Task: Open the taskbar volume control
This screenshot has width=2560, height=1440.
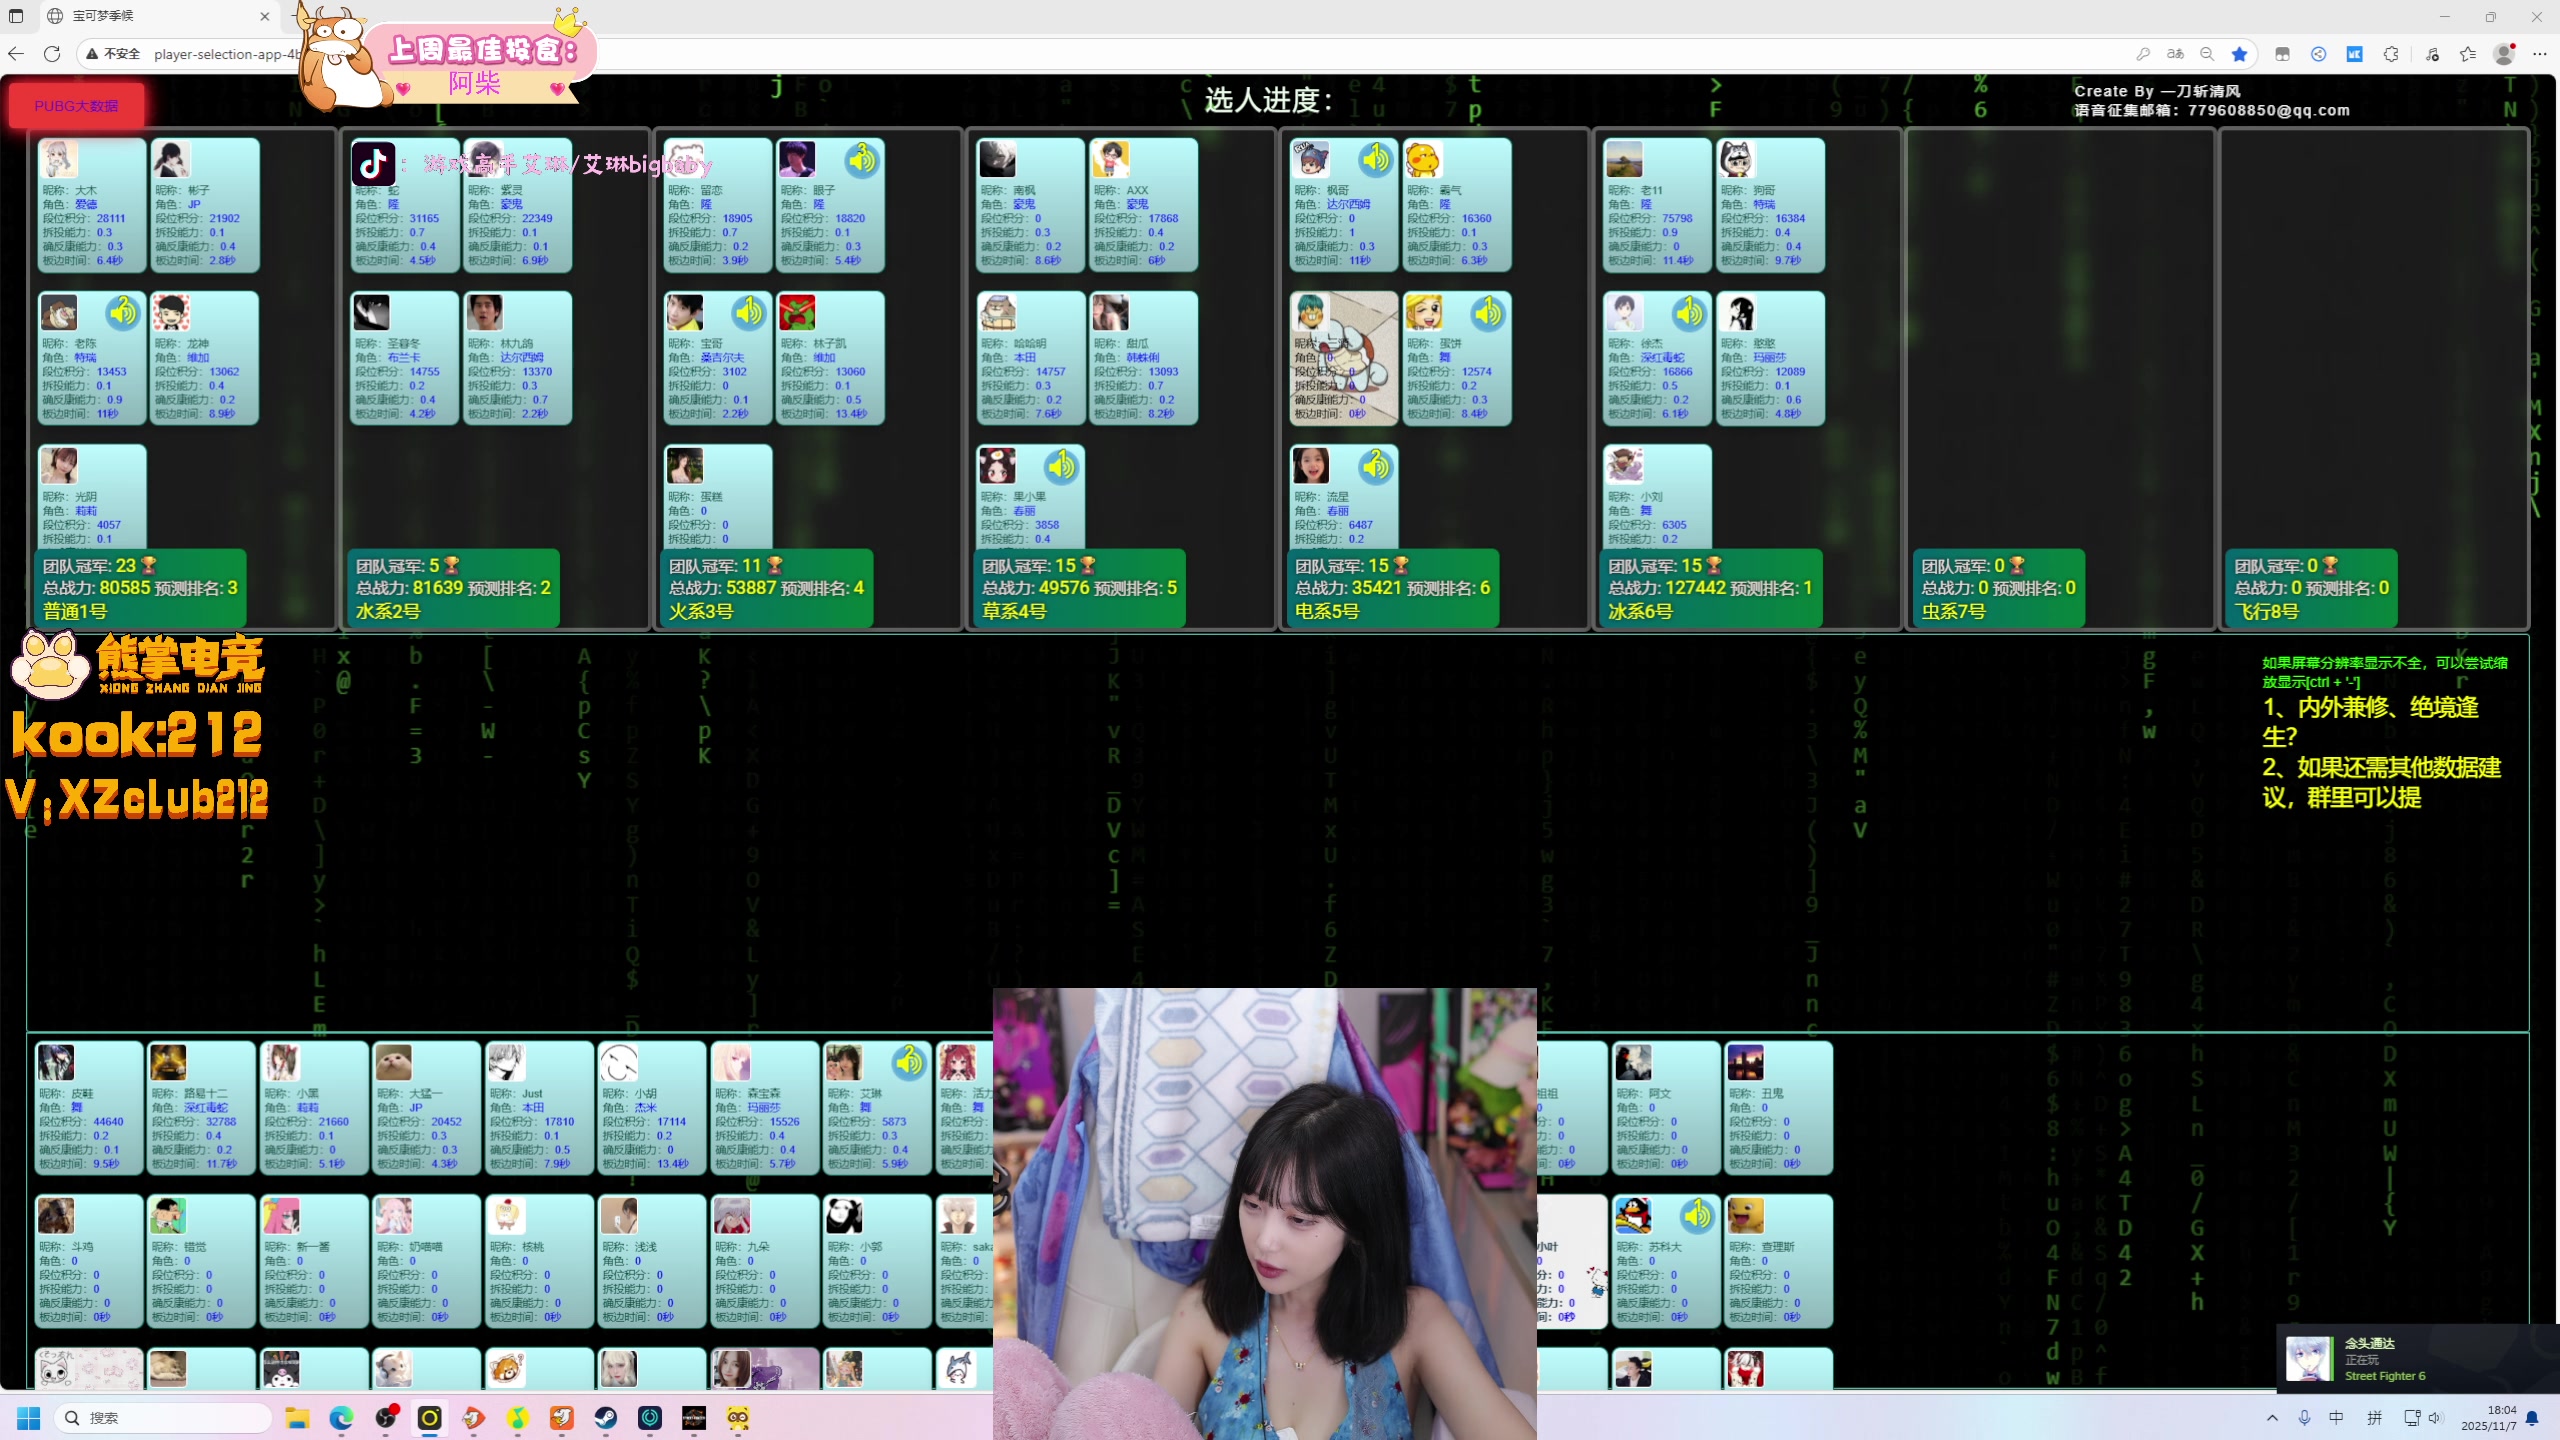Action: [2434, 1418]
